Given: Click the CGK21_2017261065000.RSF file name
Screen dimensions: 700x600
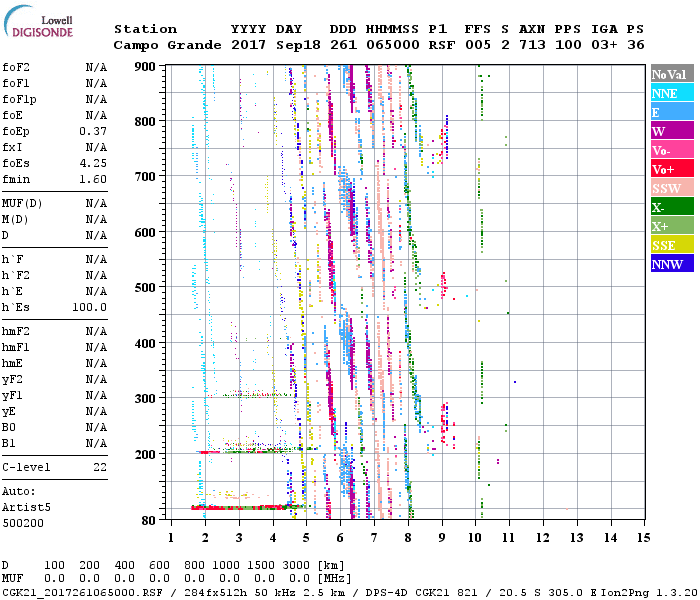Looking at the screenshot, I should [82, 593].
